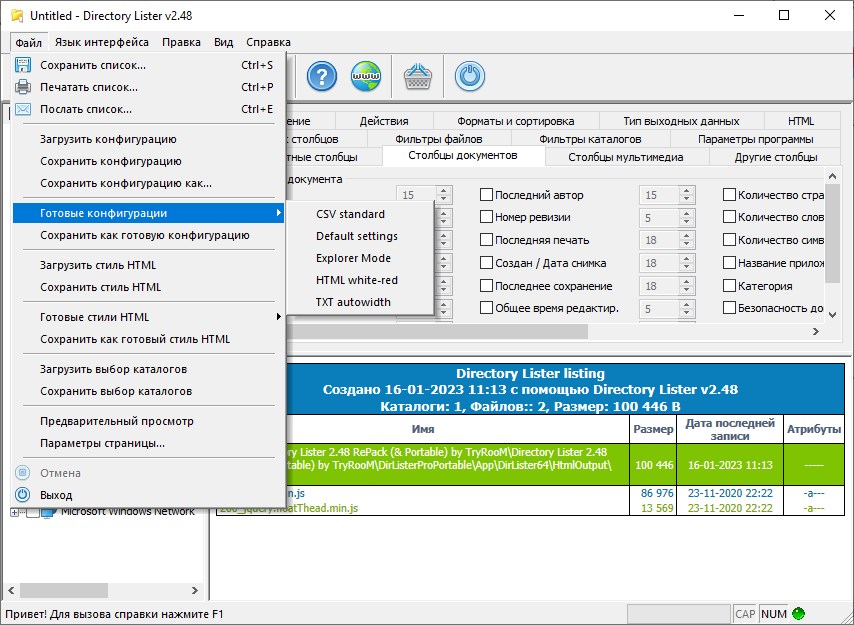The width and height of the screenshot is (854, 625).
Task: Click the Последний автор width input field
Action: [659, 195]
